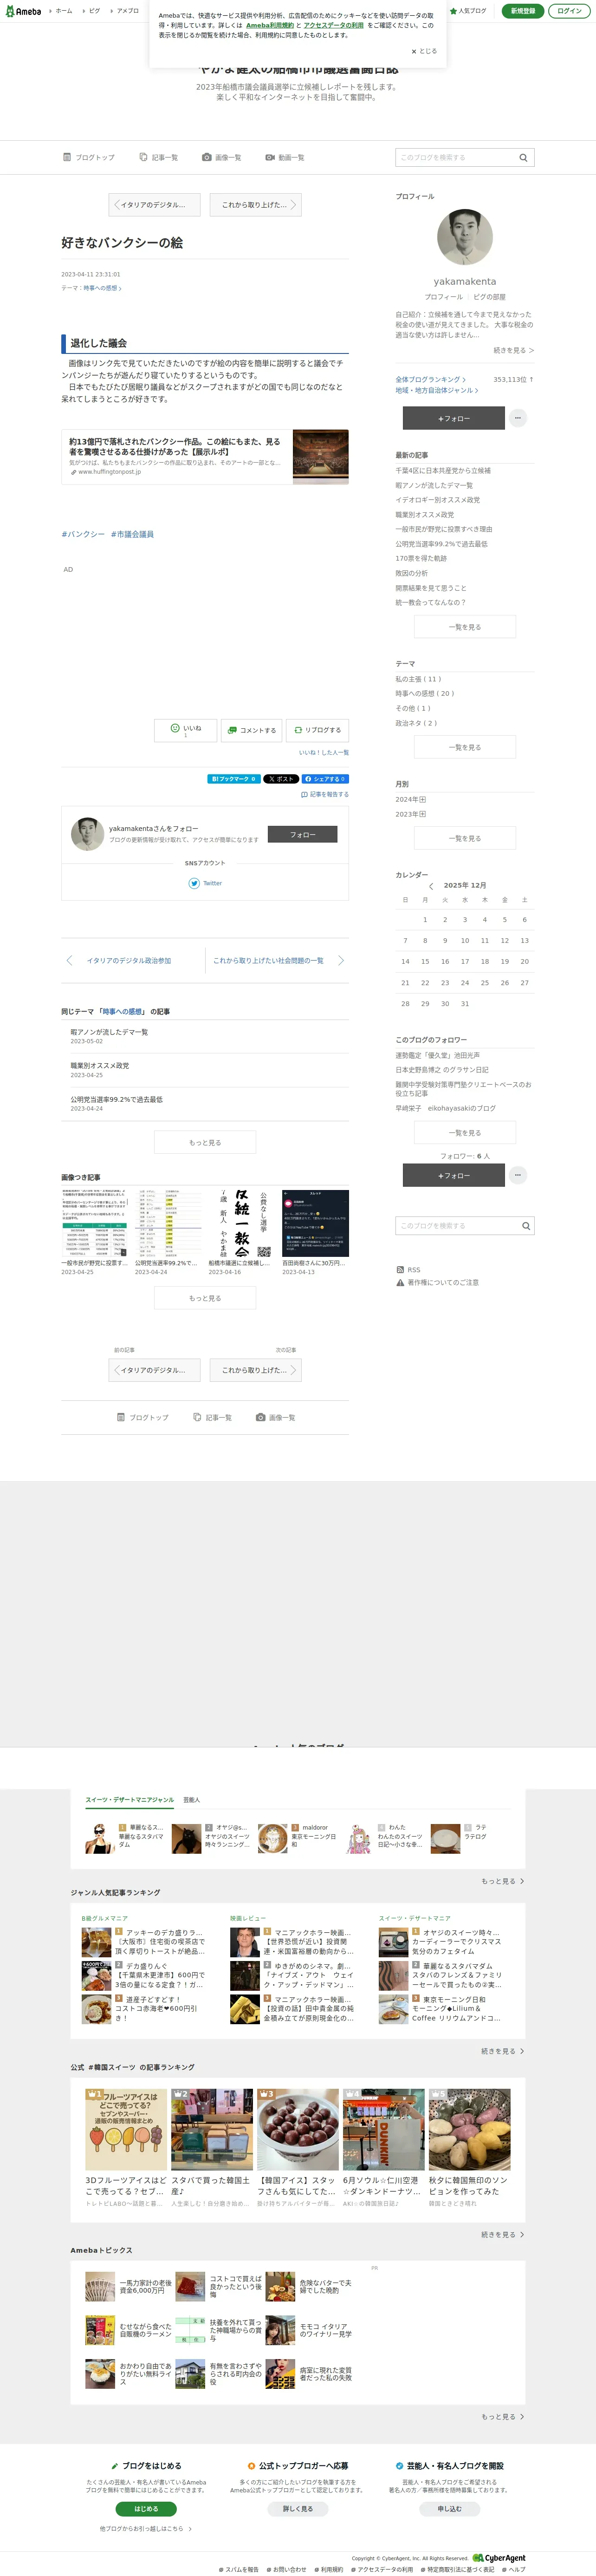Open the 船橋市議選に立候補 image article thumbnail

pyautogui.click(x=242, y=1223)
